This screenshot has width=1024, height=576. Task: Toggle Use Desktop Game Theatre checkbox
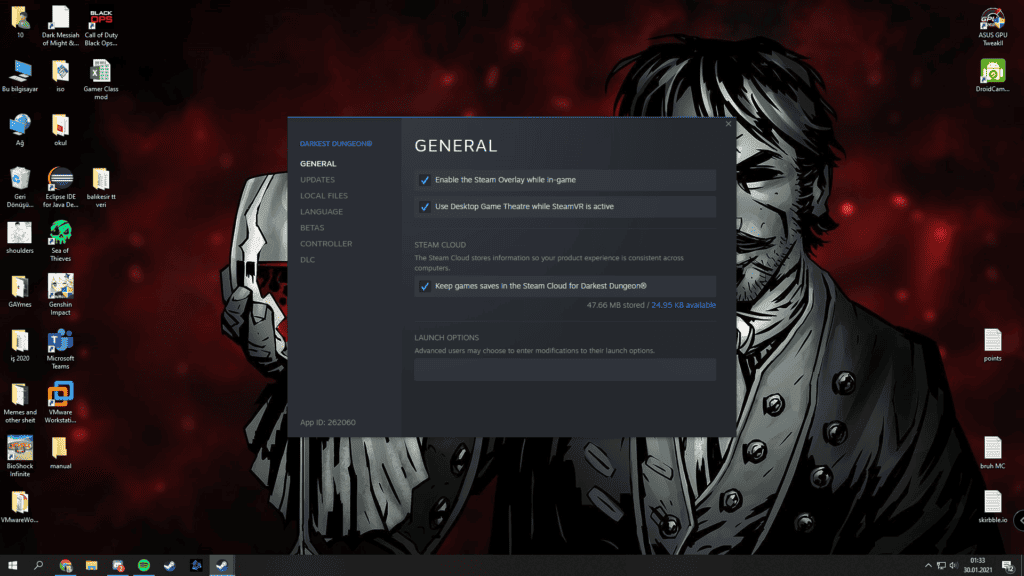coord(424,207)
